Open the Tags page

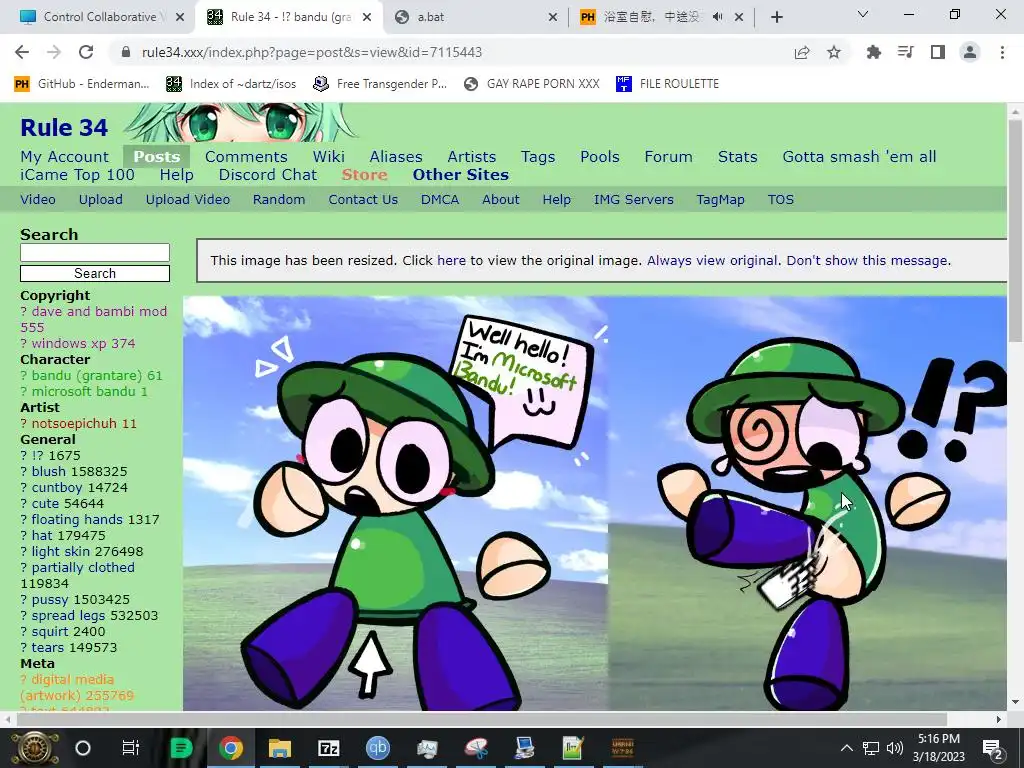538,157
